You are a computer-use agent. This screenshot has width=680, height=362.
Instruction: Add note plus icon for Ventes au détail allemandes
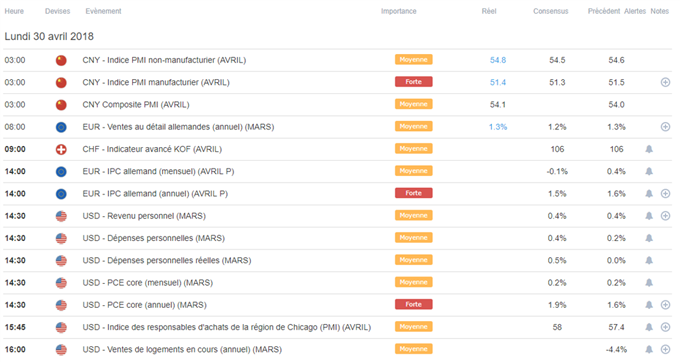click(665, 127)
